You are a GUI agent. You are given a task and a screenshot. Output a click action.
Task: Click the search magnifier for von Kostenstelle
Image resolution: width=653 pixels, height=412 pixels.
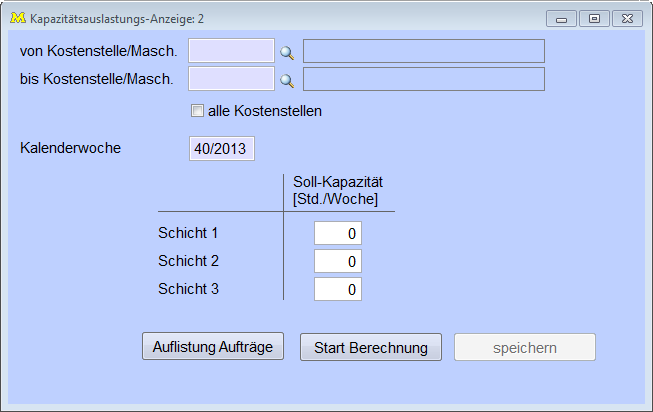[287, 52]
